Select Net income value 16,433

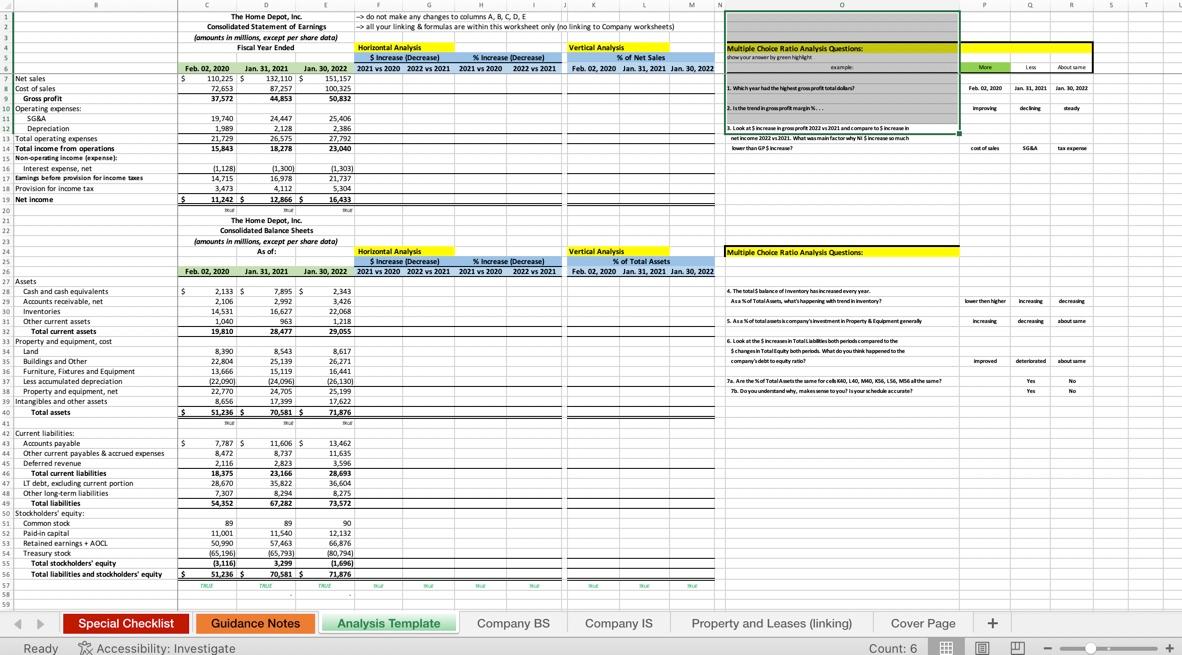(x=325, y=200)
